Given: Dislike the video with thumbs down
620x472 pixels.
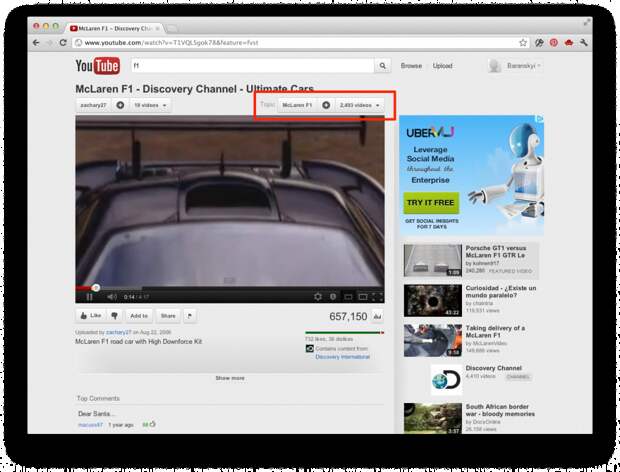Looking at the screenshot, I should pyautogui.click(x=114, y=315).
